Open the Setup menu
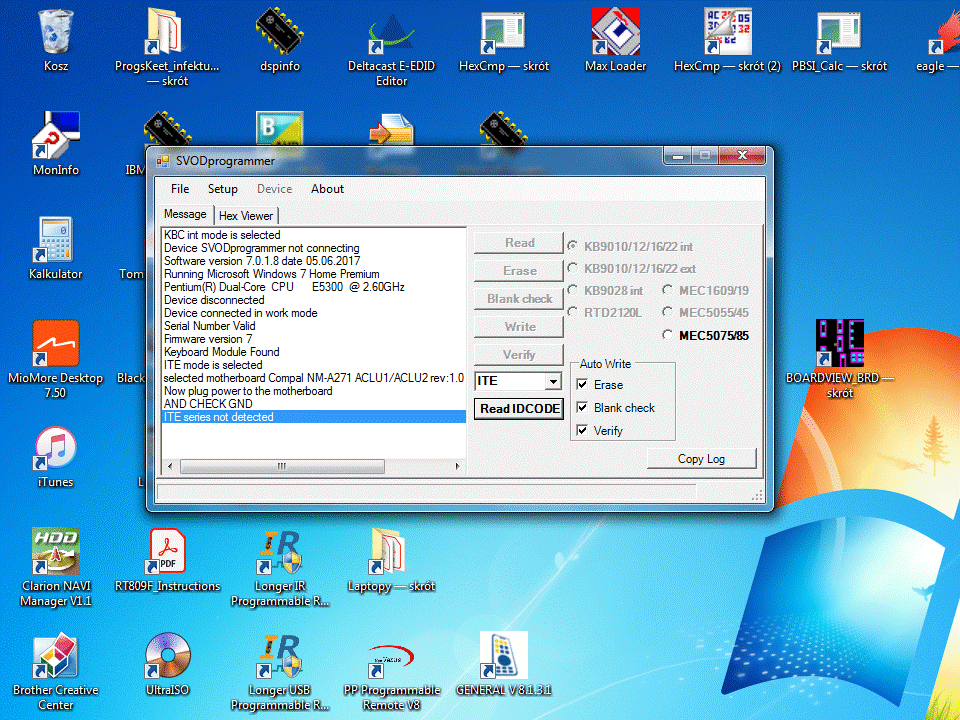The width and height of the screenshot is (960, 720). pyautogui.click(x=223, y=189)
